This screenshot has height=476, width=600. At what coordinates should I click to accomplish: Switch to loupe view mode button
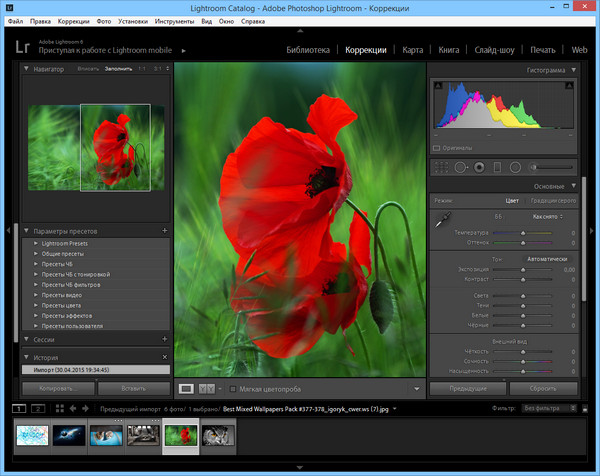[186, 388]
